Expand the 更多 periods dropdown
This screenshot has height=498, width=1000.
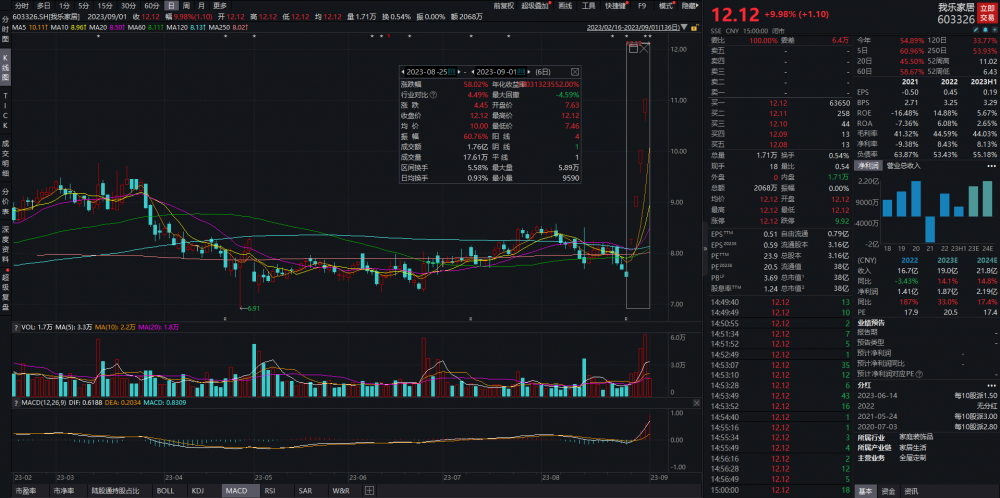point(219,5)
